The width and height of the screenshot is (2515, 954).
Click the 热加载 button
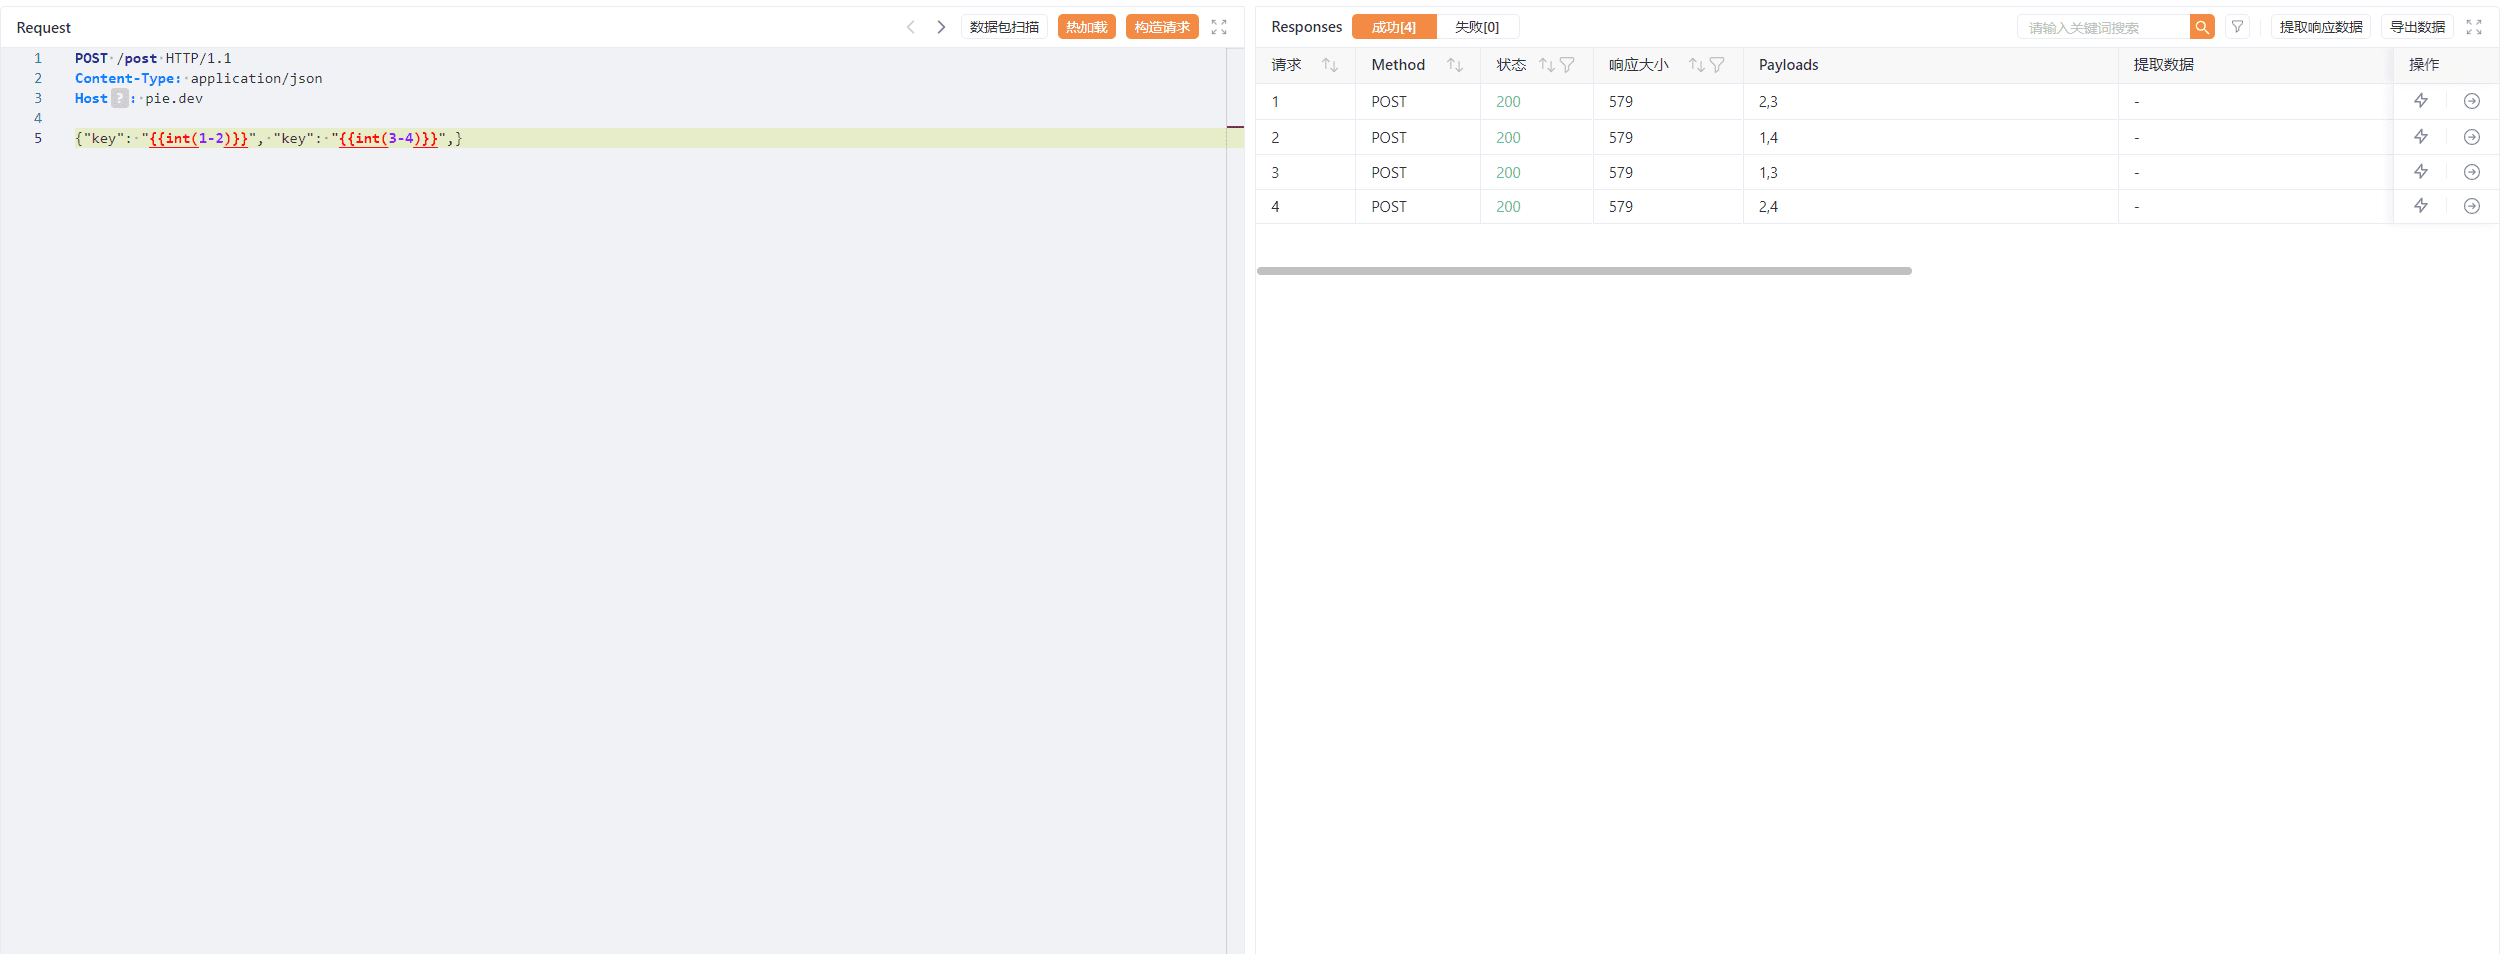click(1086, 27)
